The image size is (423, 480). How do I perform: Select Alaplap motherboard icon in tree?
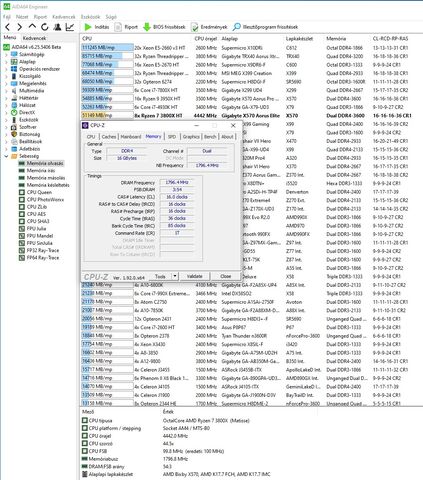(14, 62)
